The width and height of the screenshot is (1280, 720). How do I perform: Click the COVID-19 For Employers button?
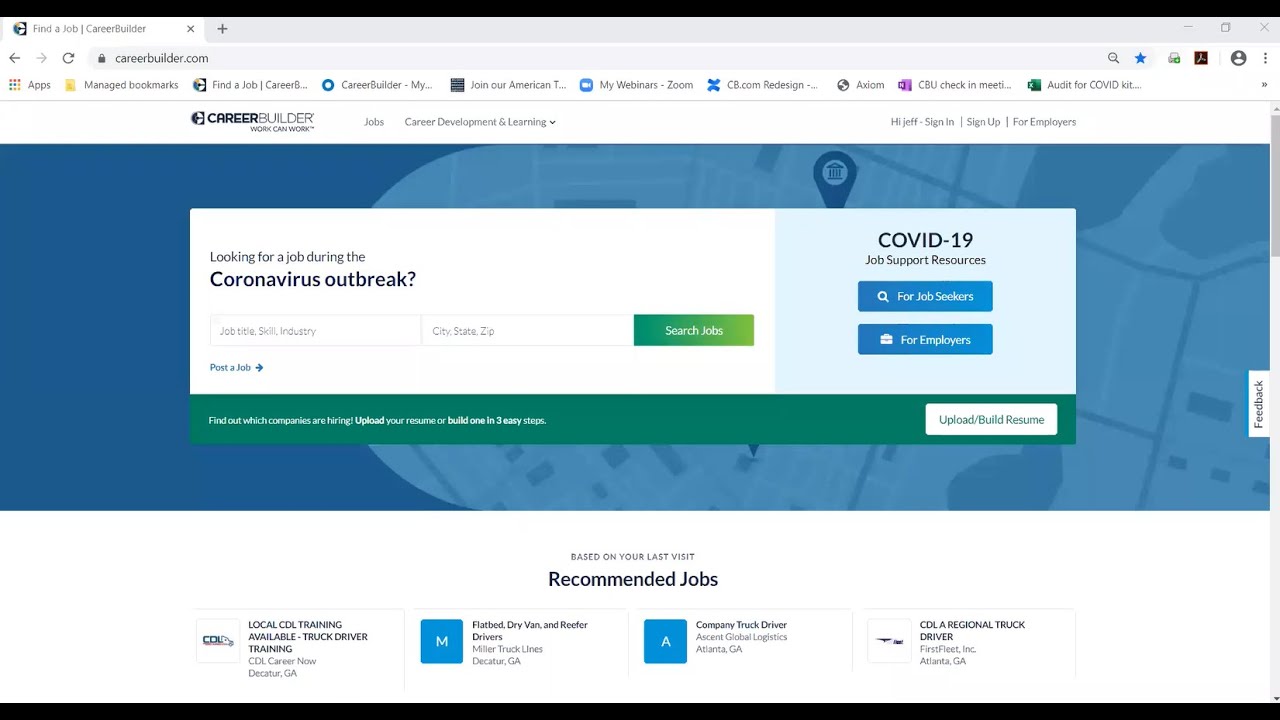925,340
